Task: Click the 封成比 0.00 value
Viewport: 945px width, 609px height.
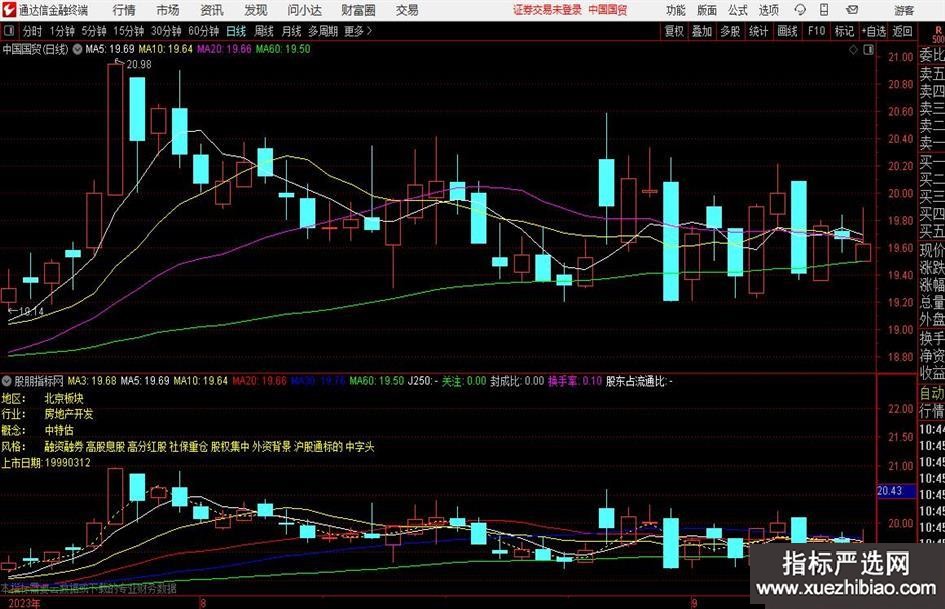Action: coord(517,381)
